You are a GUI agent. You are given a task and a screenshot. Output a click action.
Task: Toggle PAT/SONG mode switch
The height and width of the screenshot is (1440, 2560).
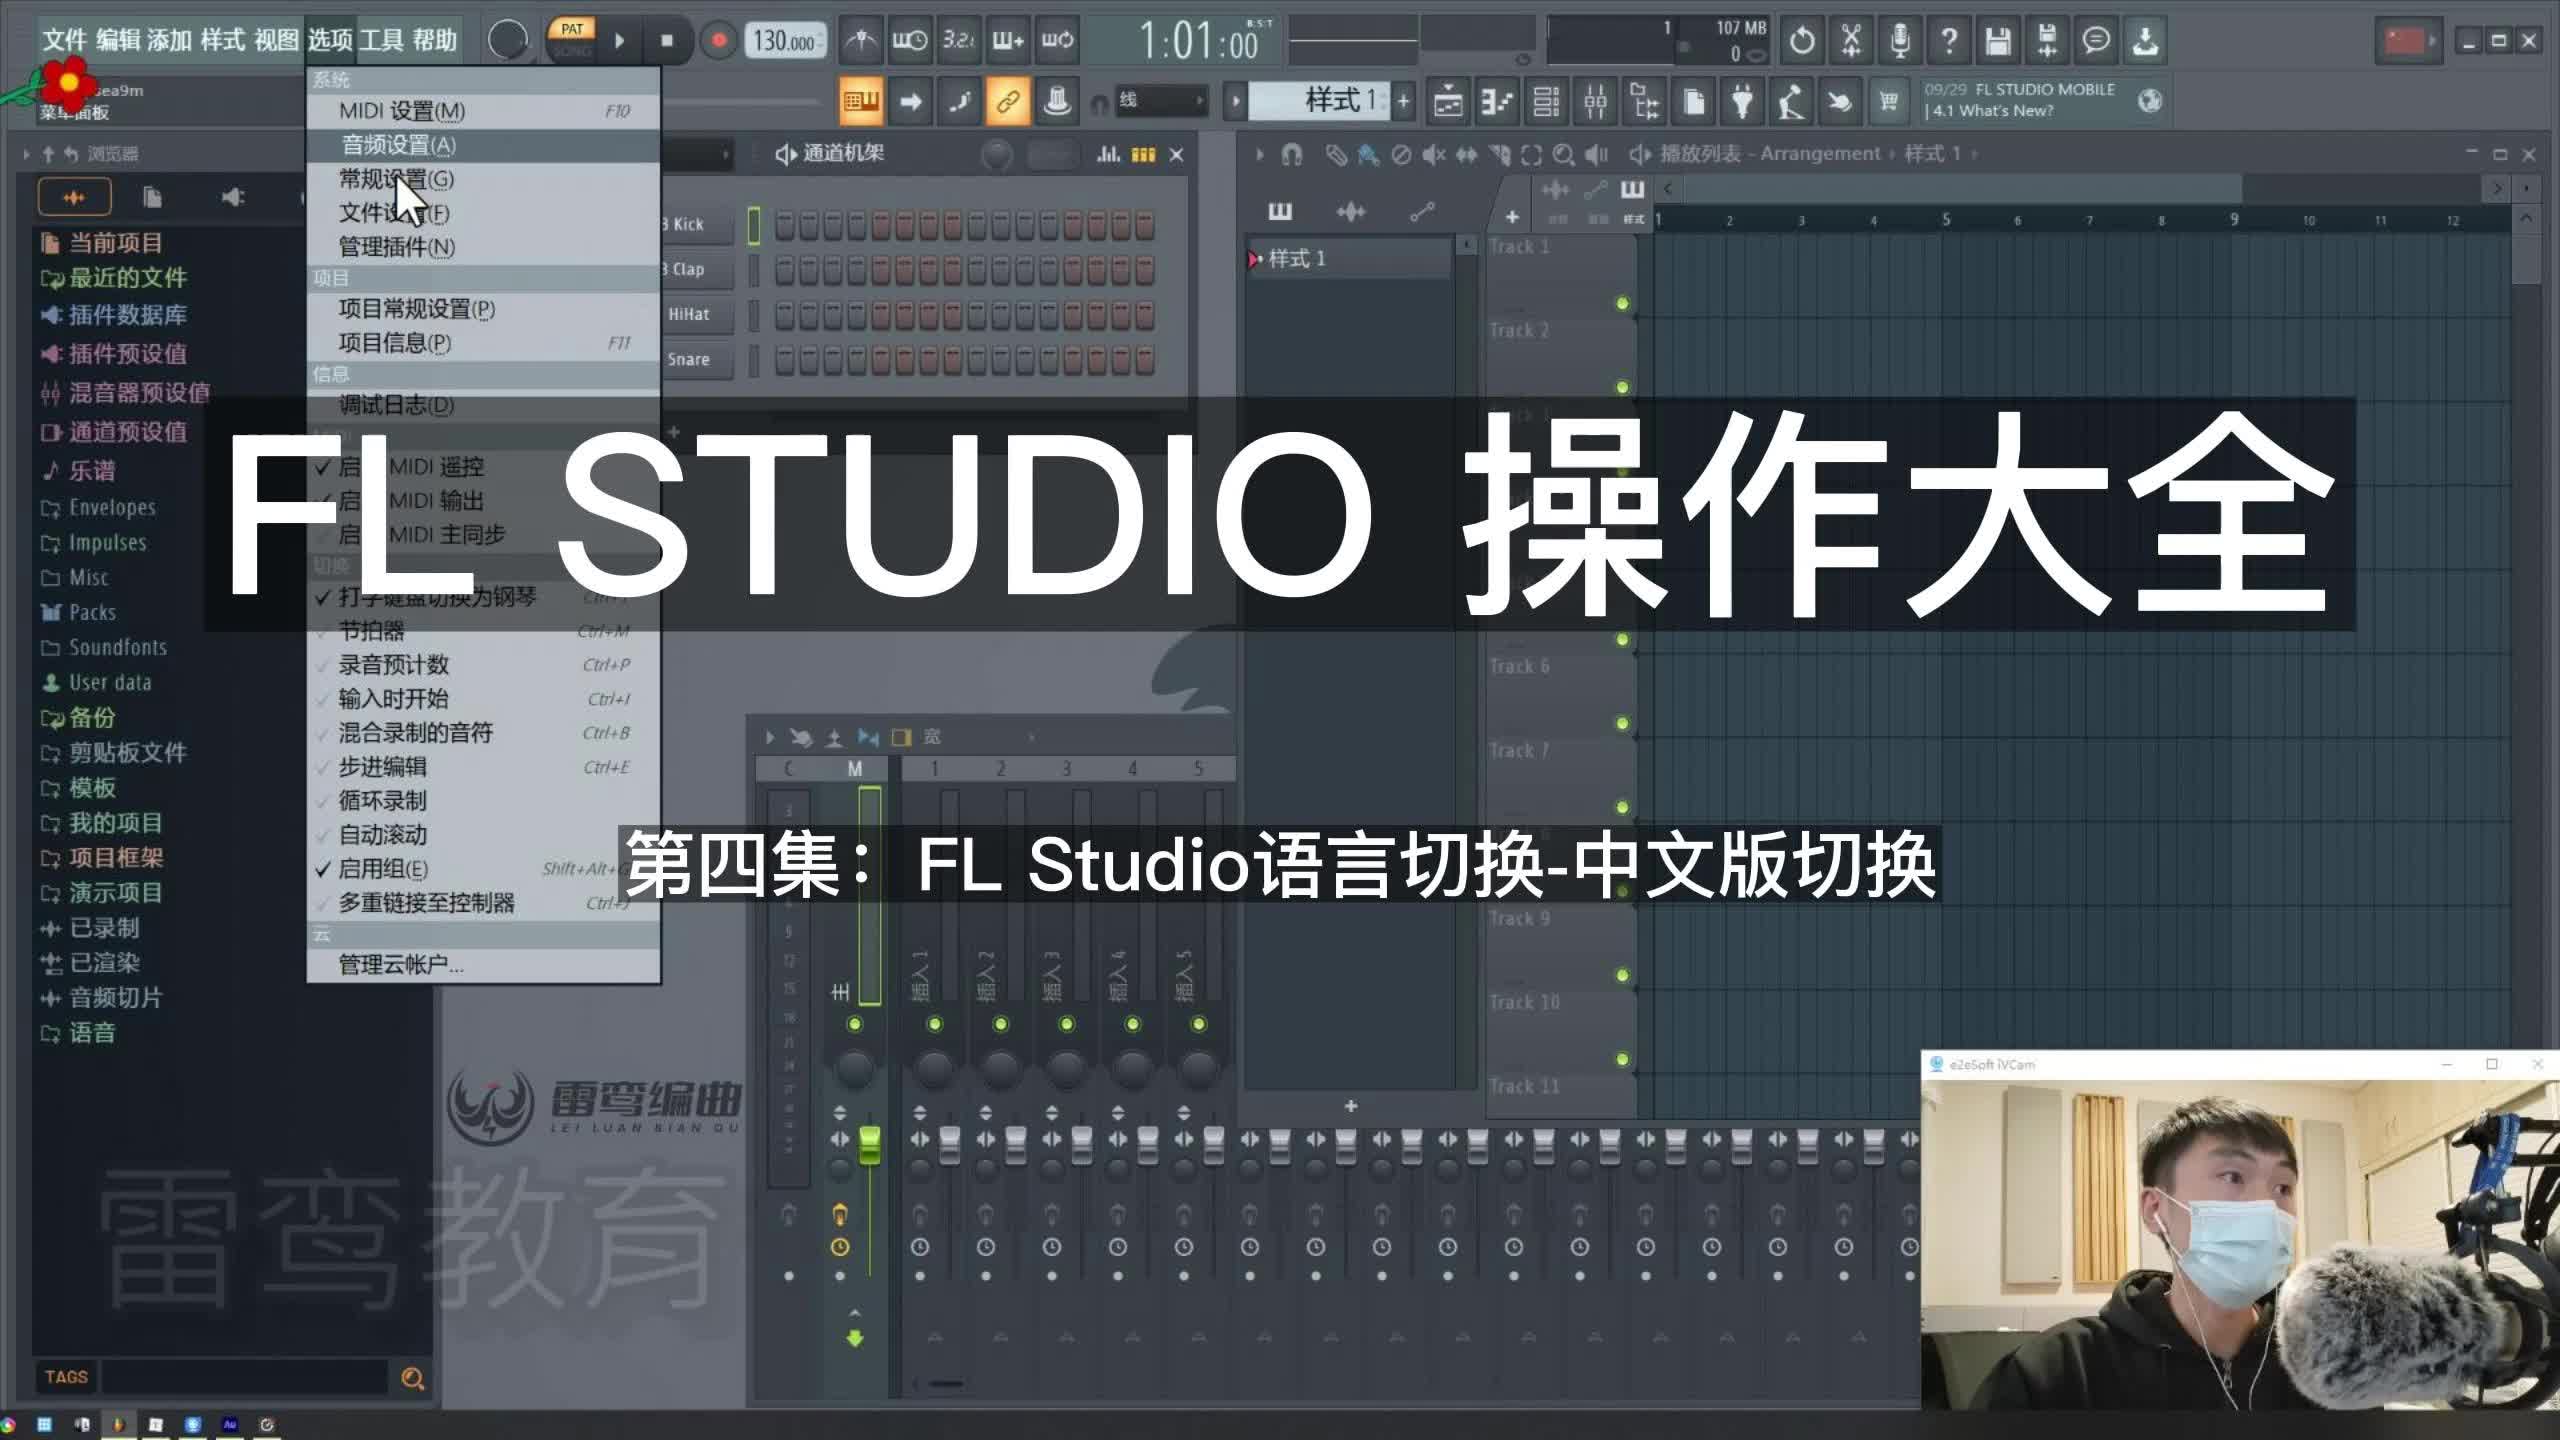click(x=572, y=40)
